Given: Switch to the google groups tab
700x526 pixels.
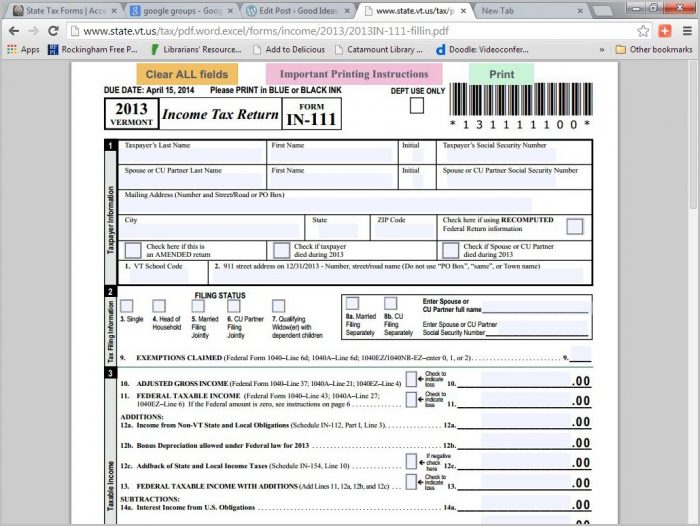Looking at the screenshot, I should pos(182,11).
